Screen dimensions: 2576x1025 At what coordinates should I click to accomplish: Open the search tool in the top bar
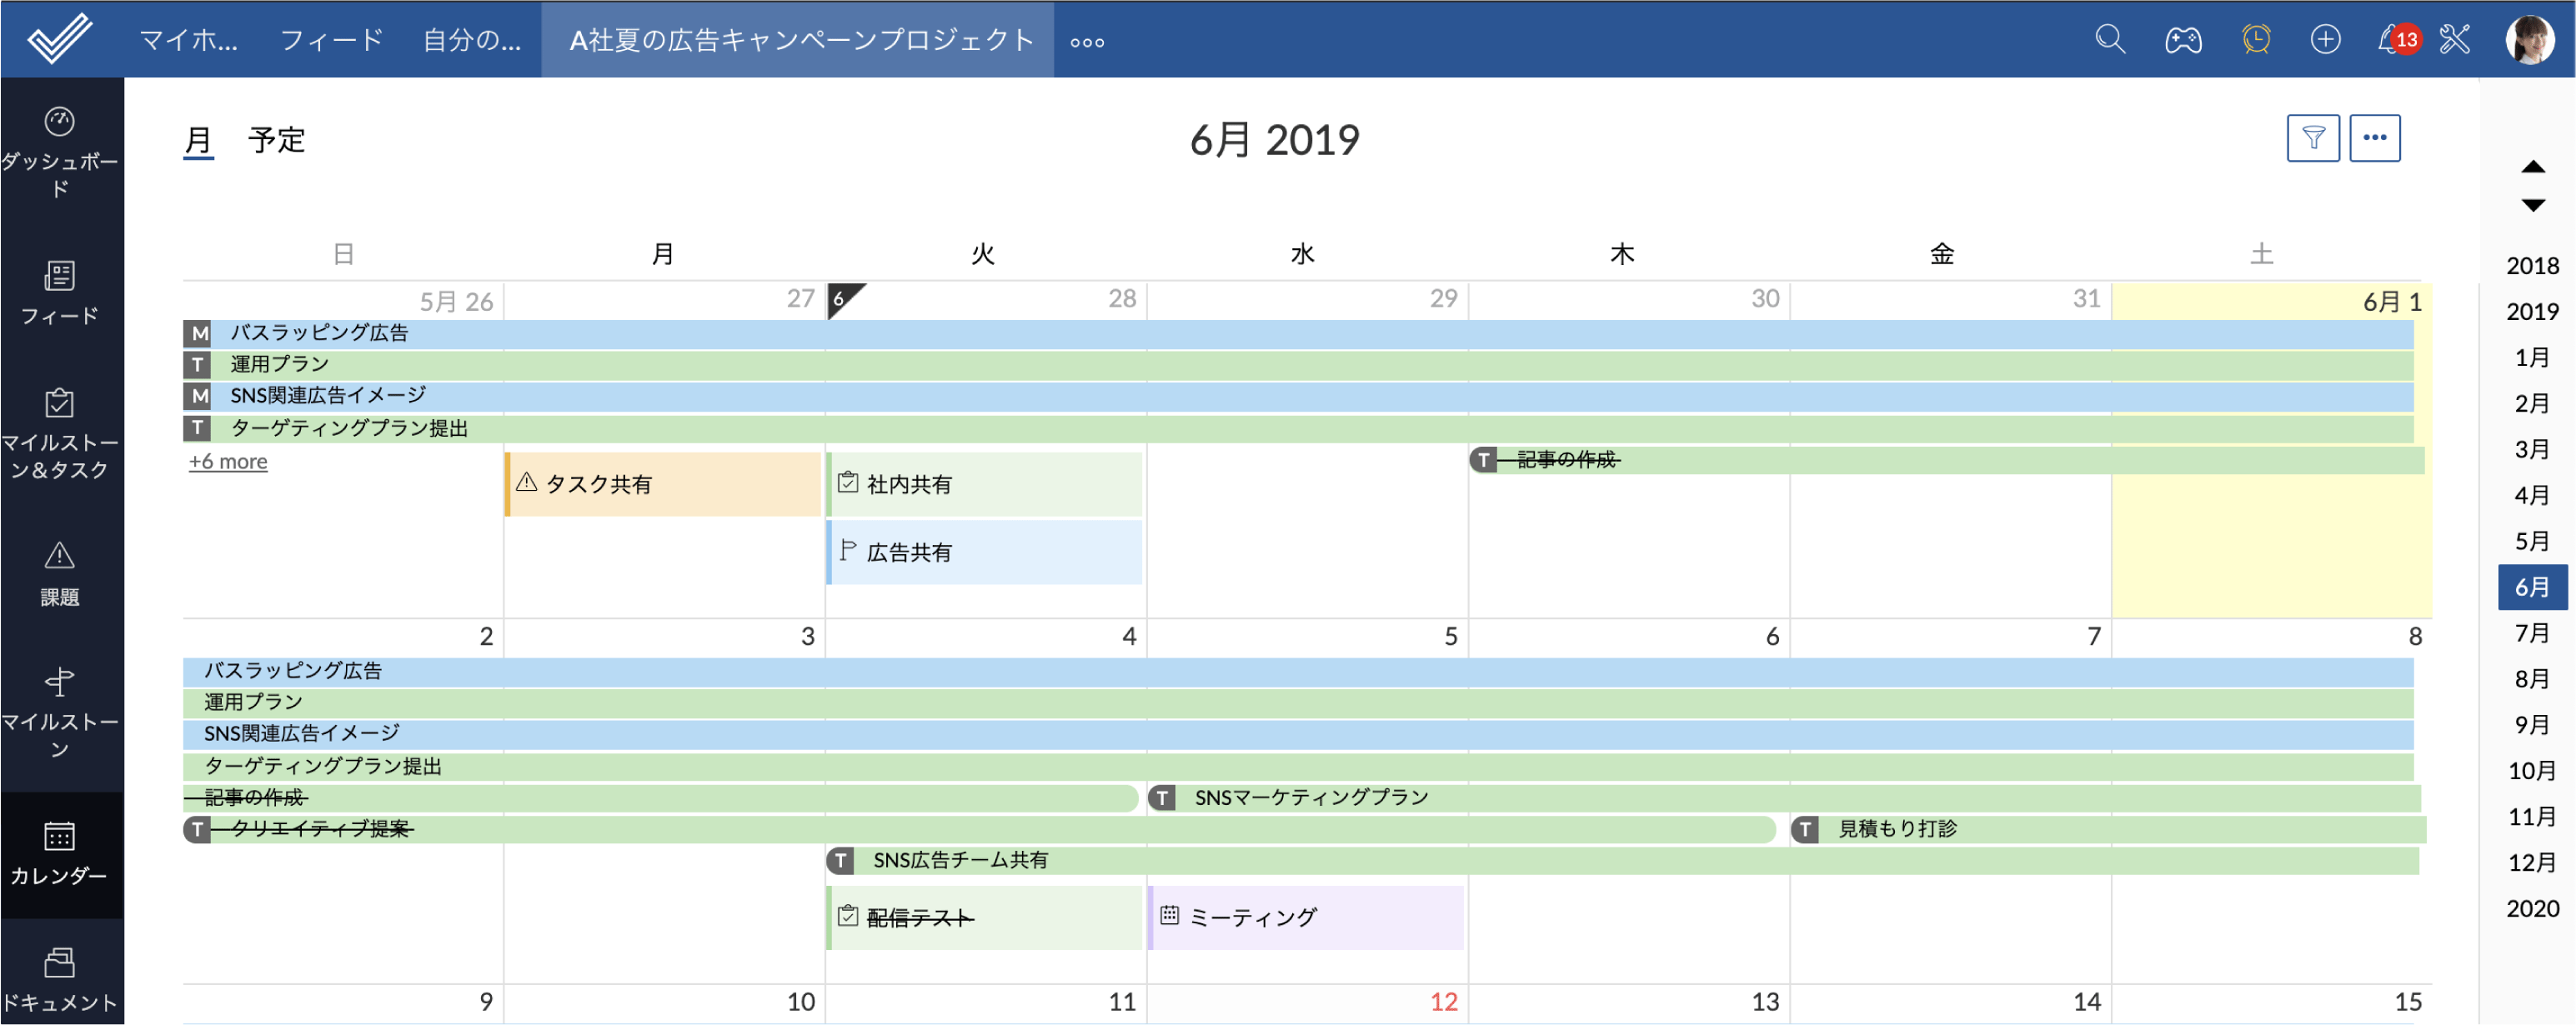[x=2109, y=39]
